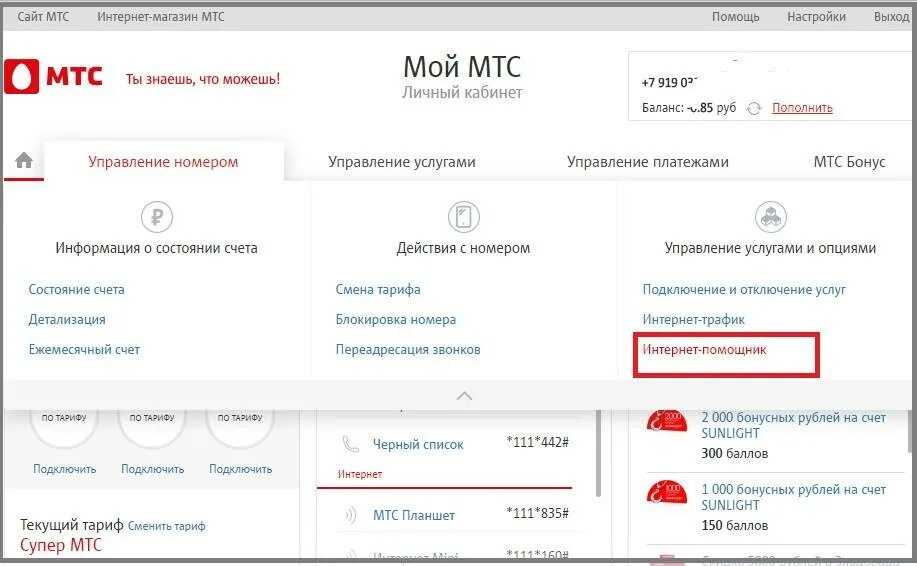Click the services list vertical scrollbar
This screenshot has width=917, height=566.
(x=598, y=453)
